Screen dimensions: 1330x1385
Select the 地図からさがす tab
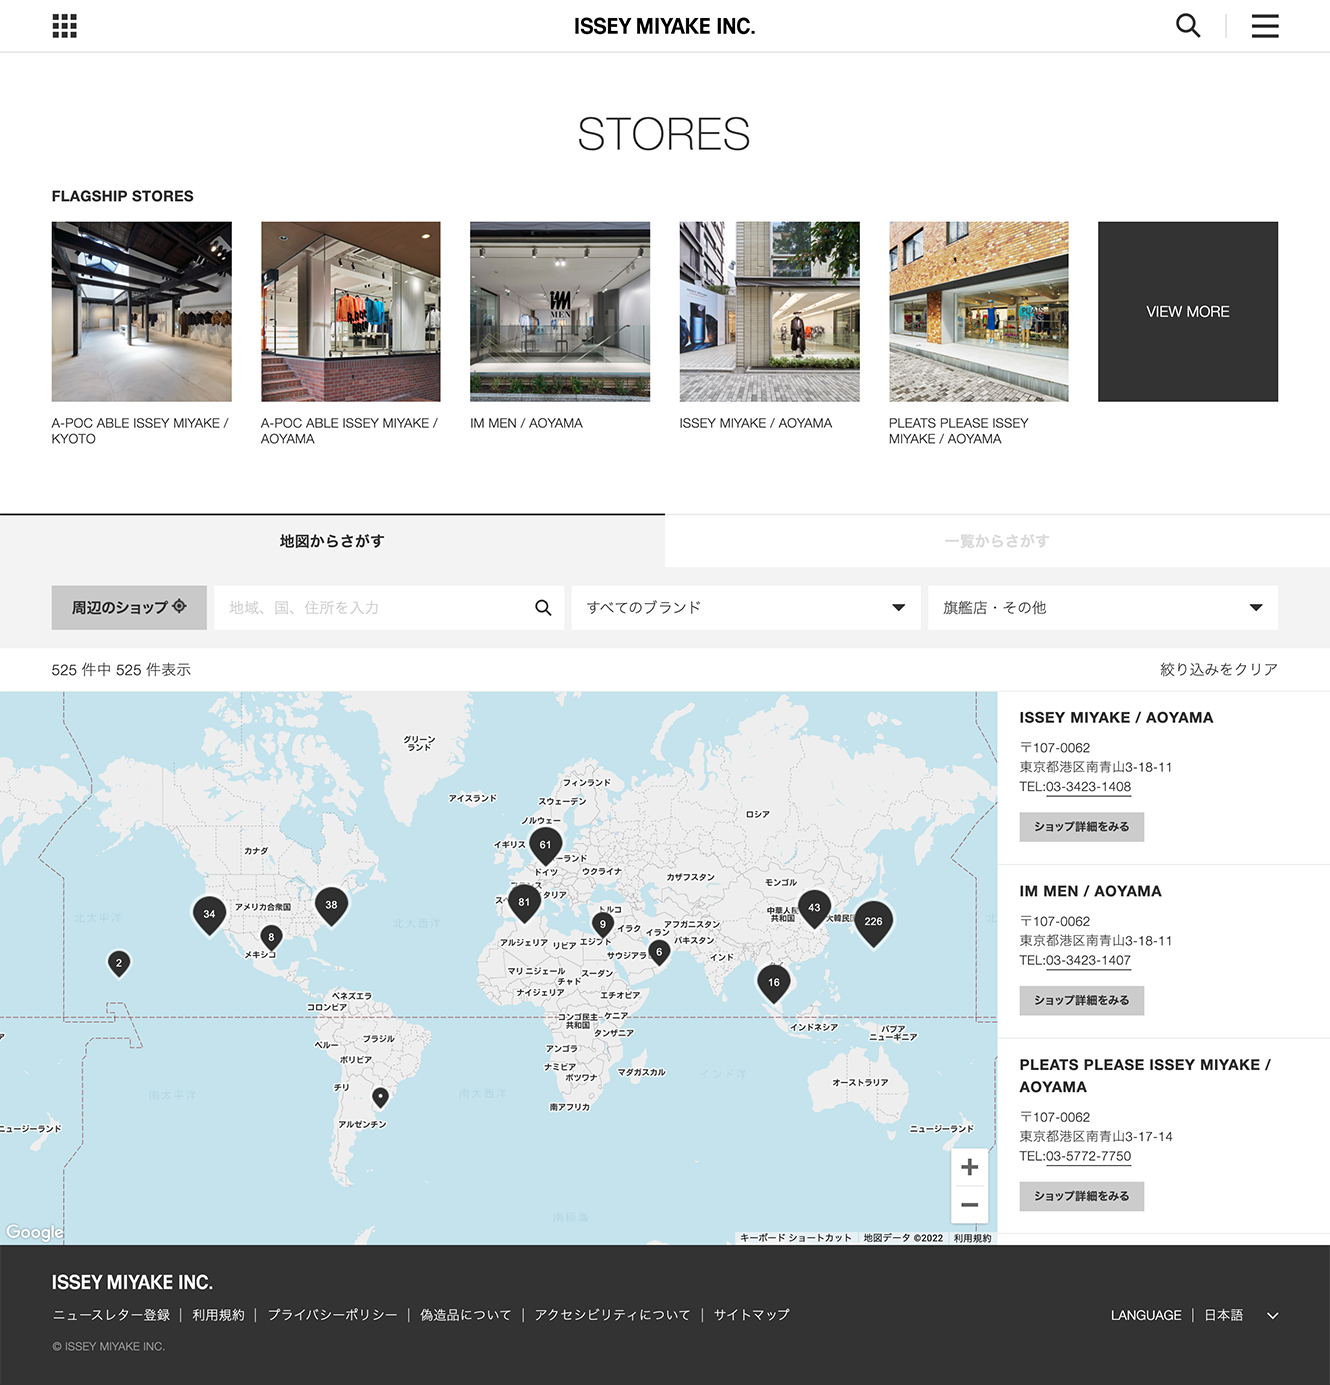pyautogui.click(x=332, y=541)
